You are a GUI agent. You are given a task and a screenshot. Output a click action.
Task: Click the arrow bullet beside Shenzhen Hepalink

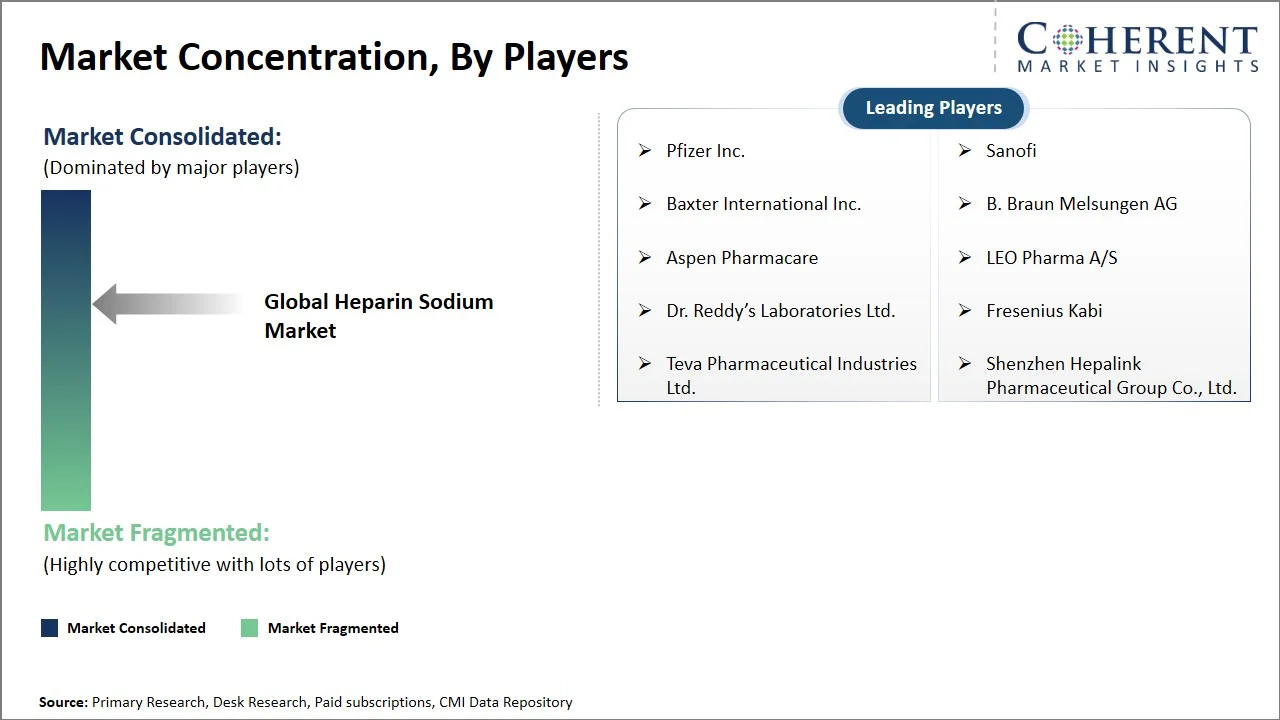(965, 364)
